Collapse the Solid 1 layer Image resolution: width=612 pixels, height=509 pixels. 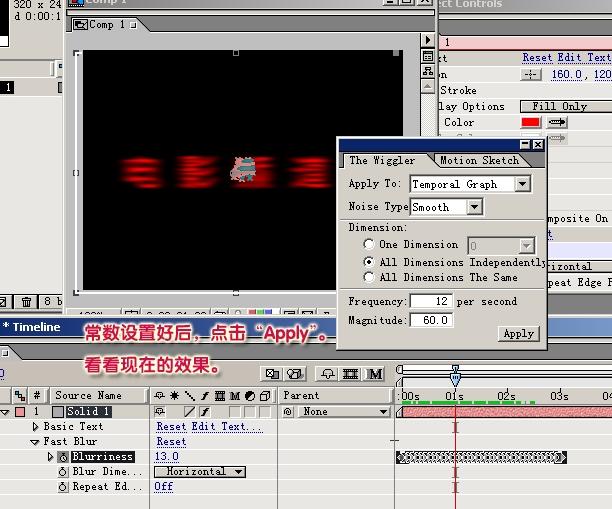[x=5, y=412]
